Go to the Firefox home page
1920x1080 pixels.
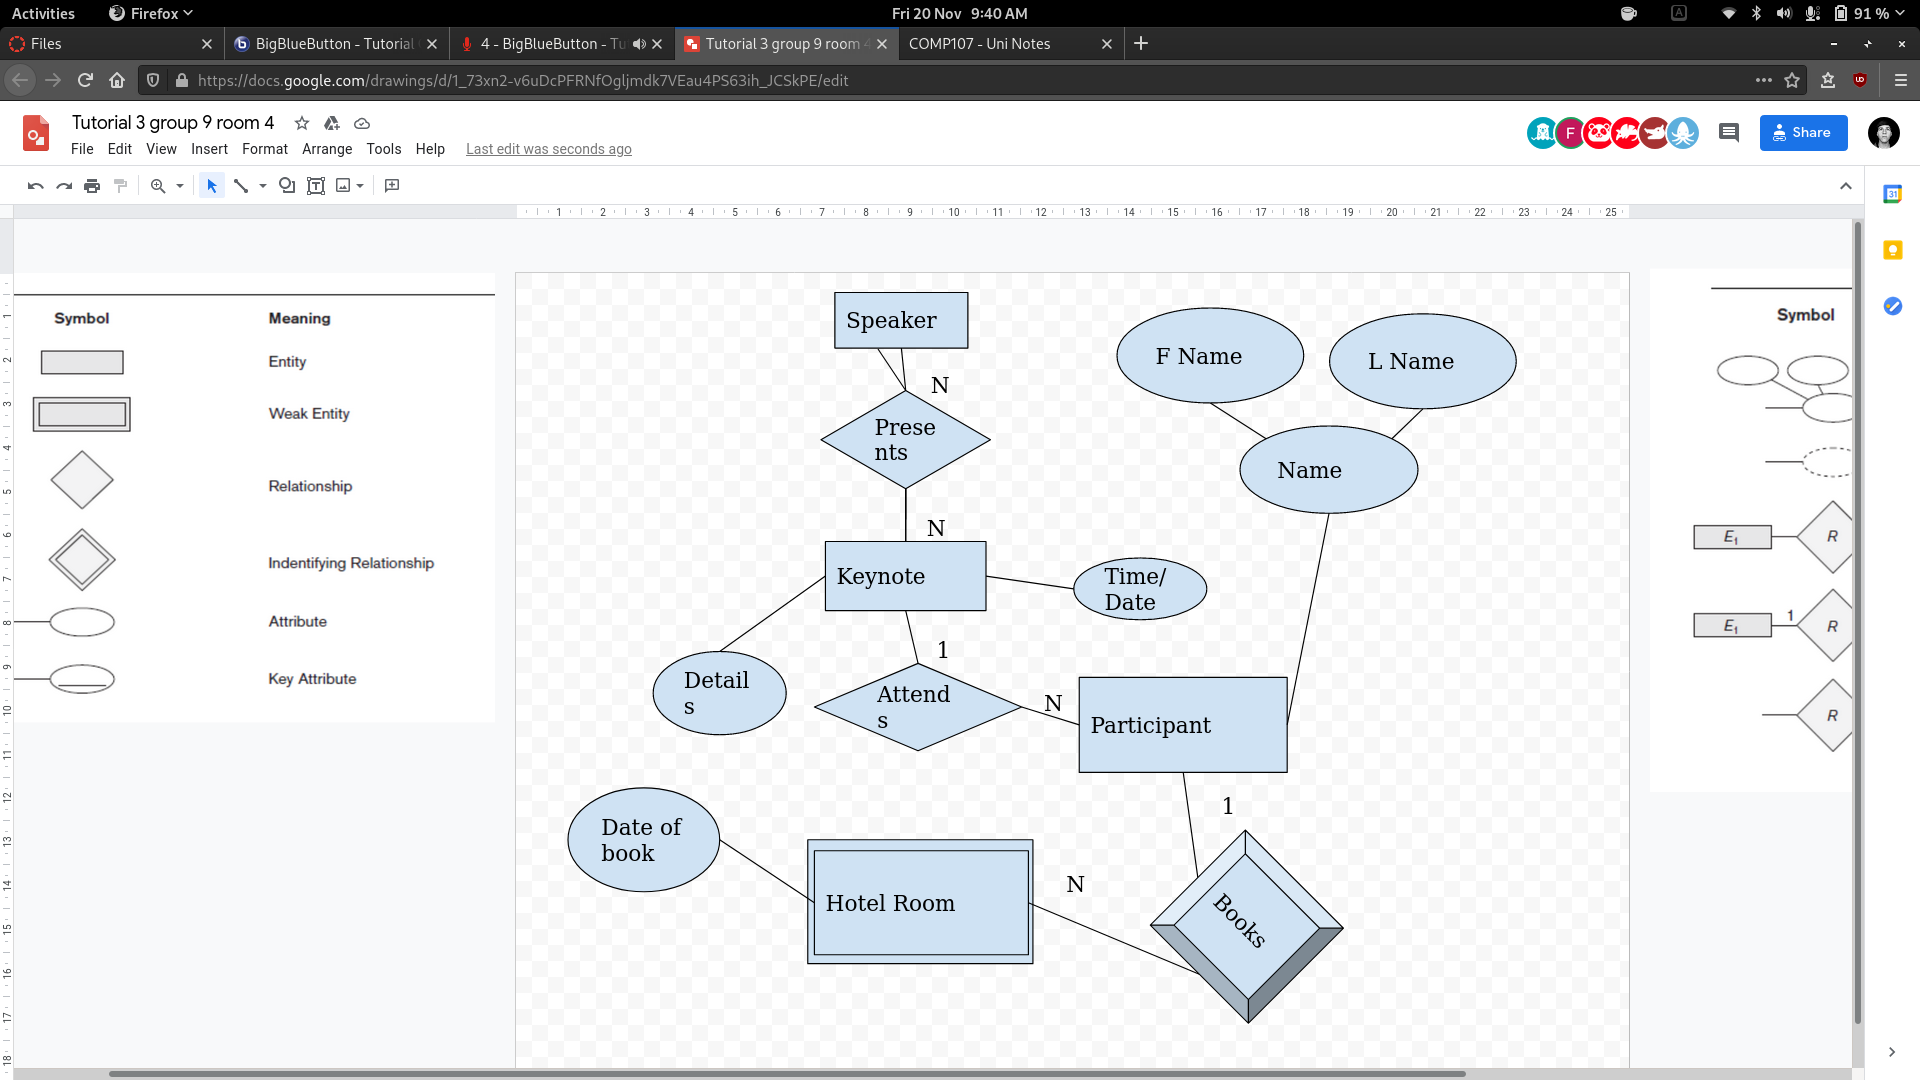coord(117,80)
